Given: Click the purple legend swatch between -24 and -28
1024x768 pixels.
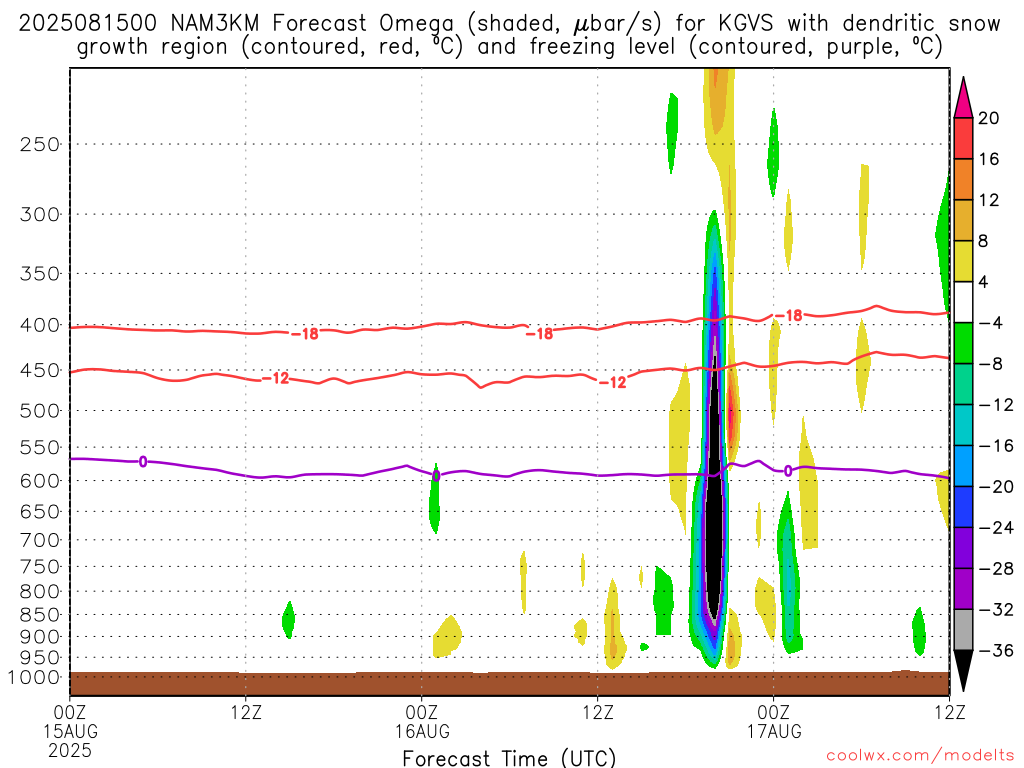Looking at the screenshot, I should coord(963,548).
